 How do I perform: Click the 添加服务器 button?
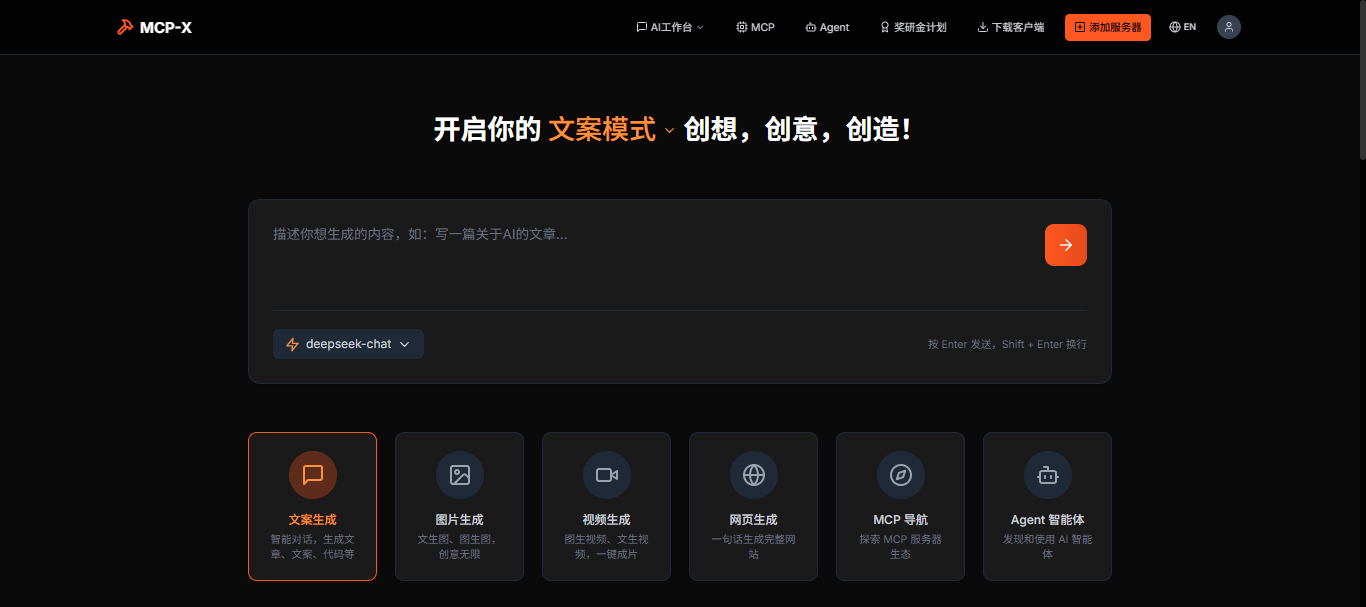pyautogui.click(x=1107, y=27)
